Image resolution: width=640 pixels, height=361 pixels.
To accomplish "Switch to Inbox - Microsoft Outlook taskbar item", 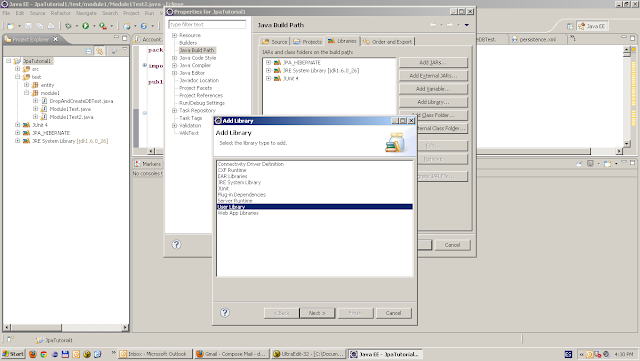I will tap(155, 354).
